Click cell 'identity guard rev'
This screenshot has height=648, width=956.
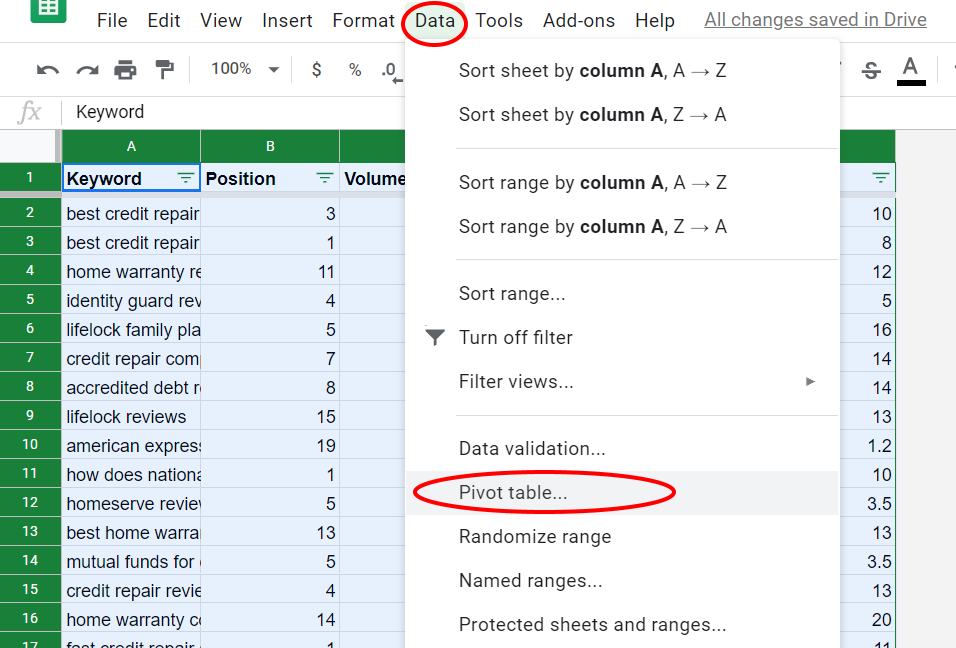click(131, 301)
